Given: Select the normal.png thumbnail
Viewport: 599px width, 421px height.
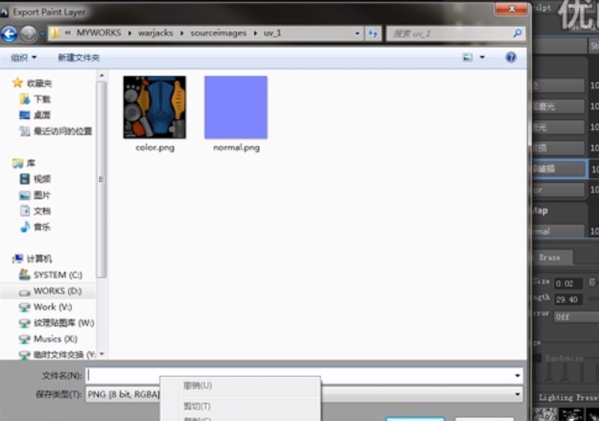Looking at the screenshot, I should [x=236, y=107].
